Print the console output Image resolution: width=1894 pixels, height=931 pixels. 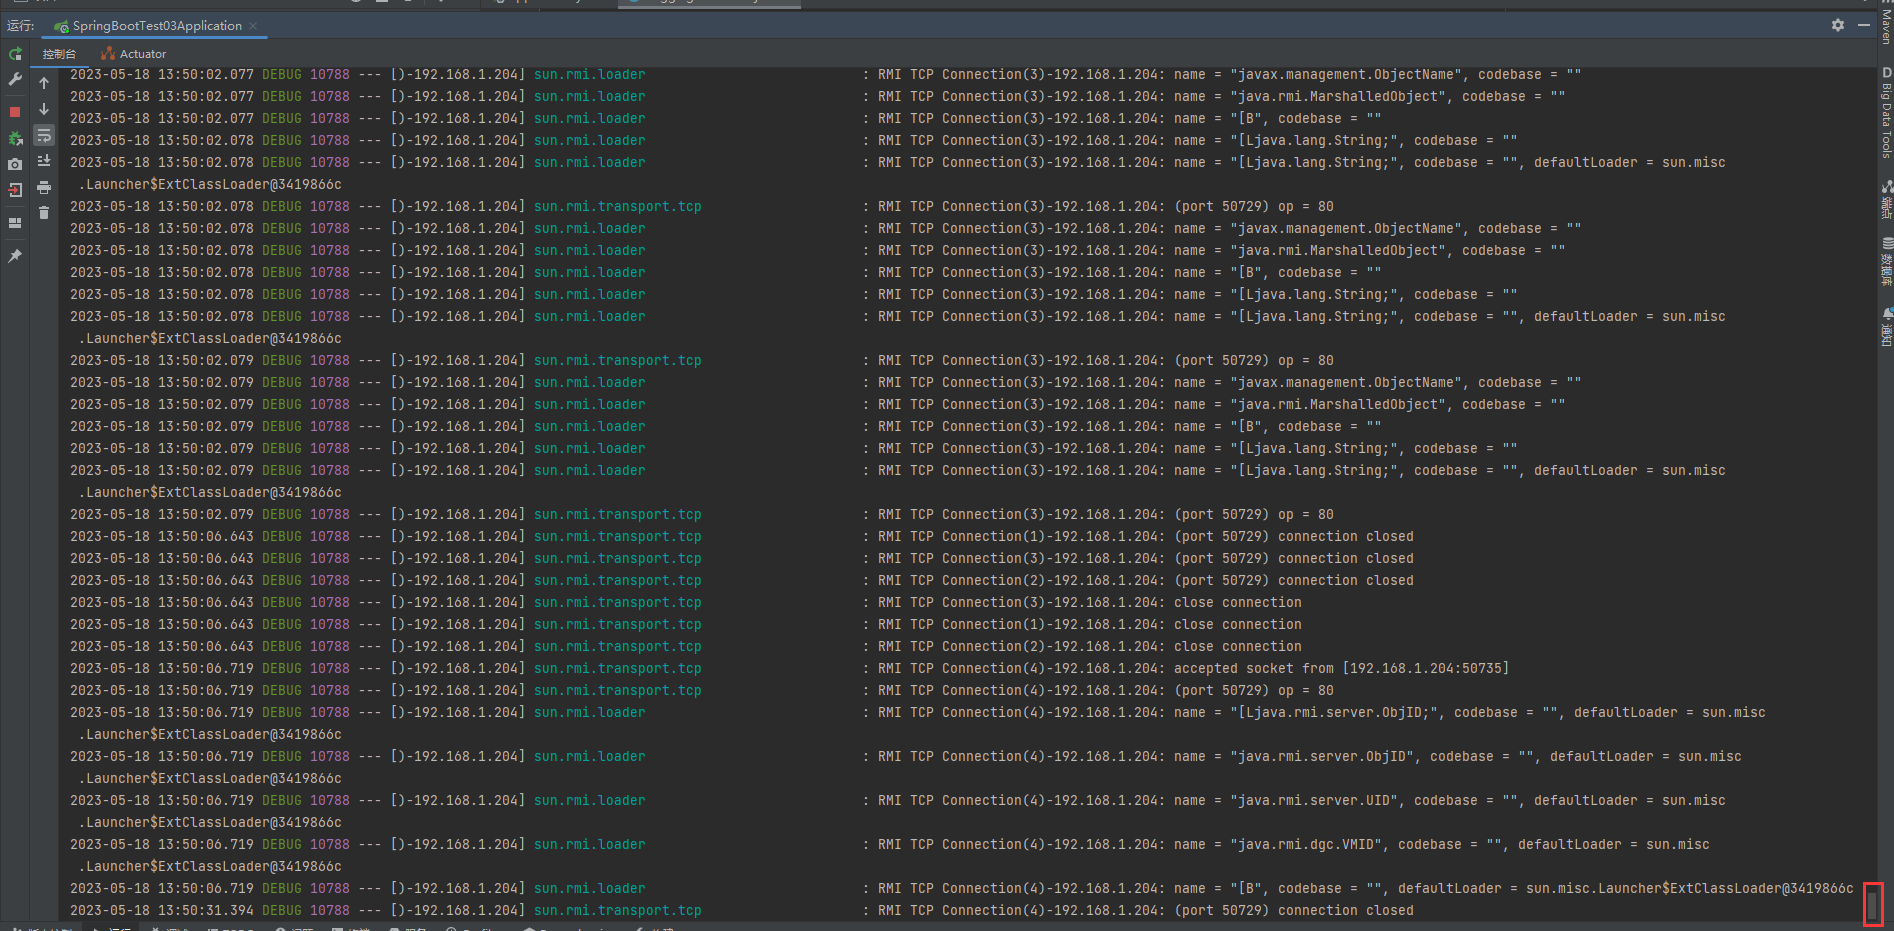point(44,187)
